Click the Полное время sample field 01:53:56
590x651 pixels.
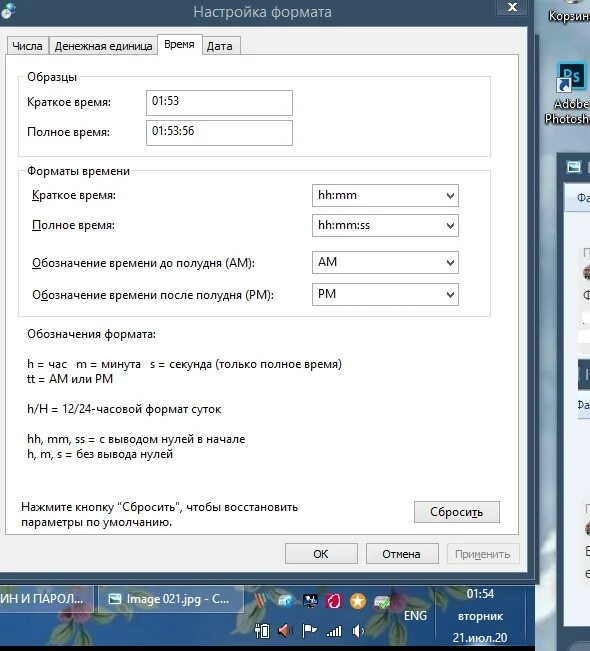point(219,133)
